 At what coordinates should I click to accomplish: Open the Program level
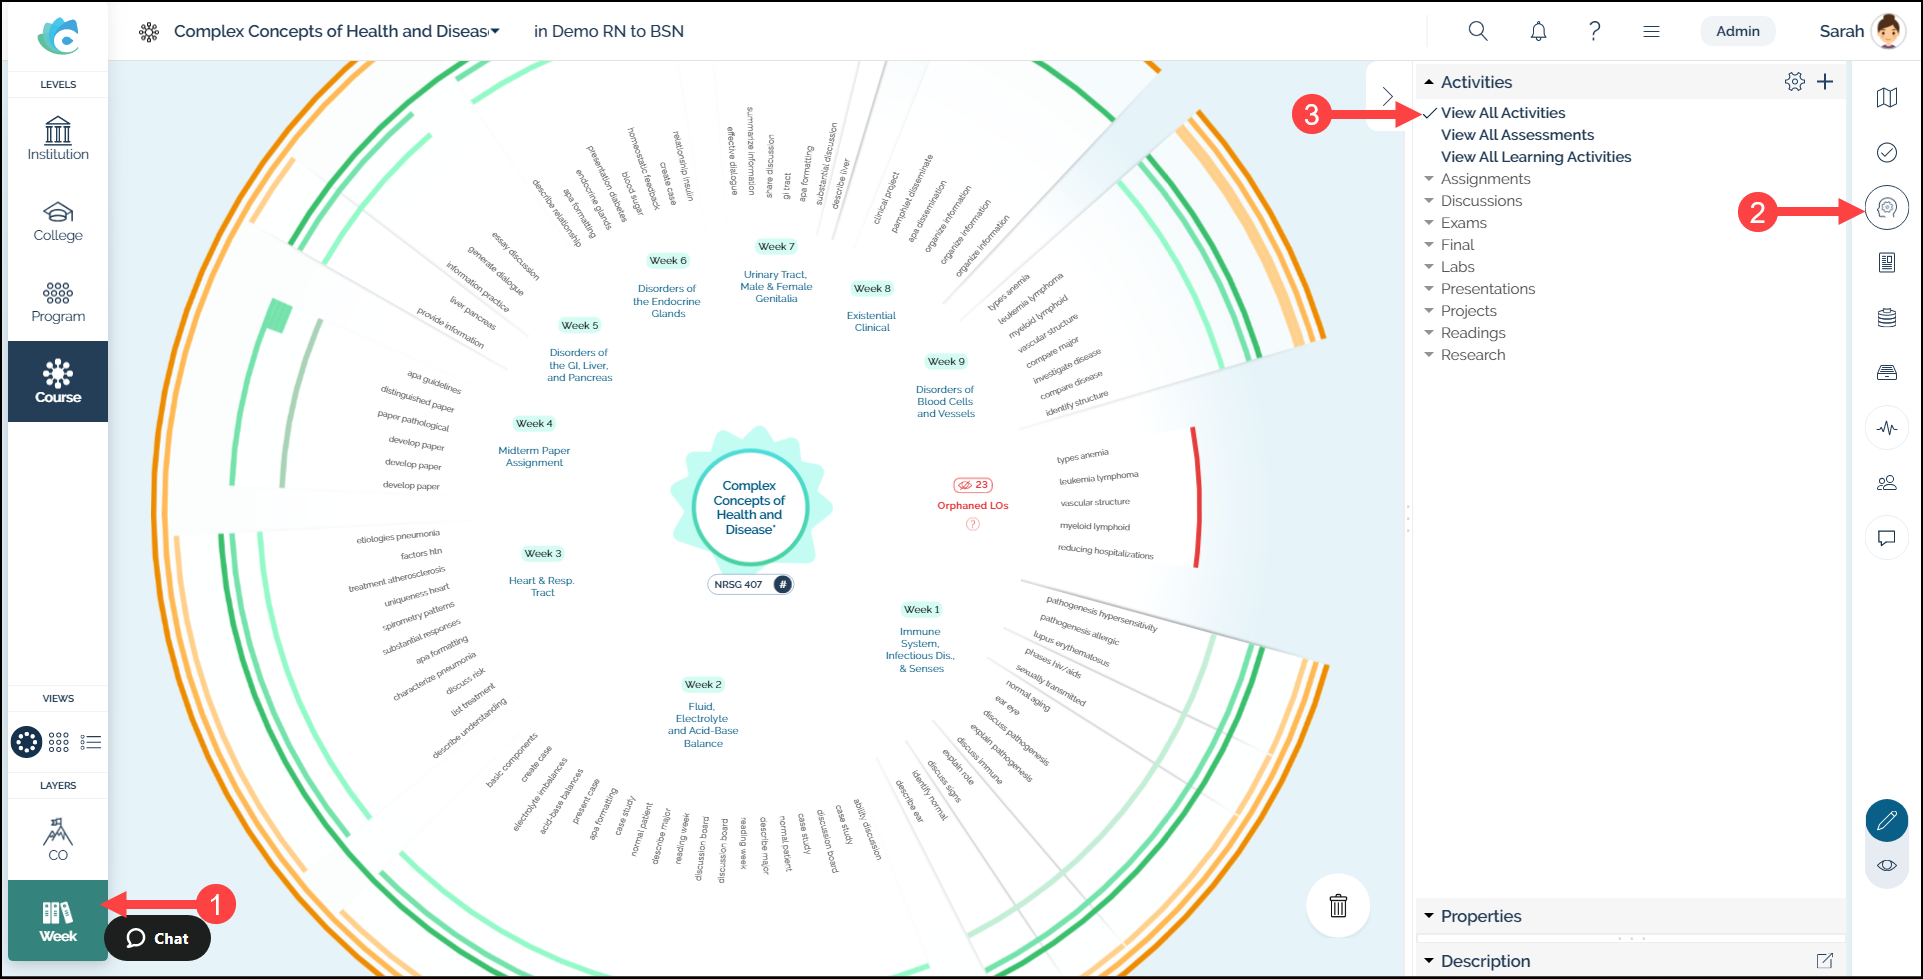coord(58,302)
